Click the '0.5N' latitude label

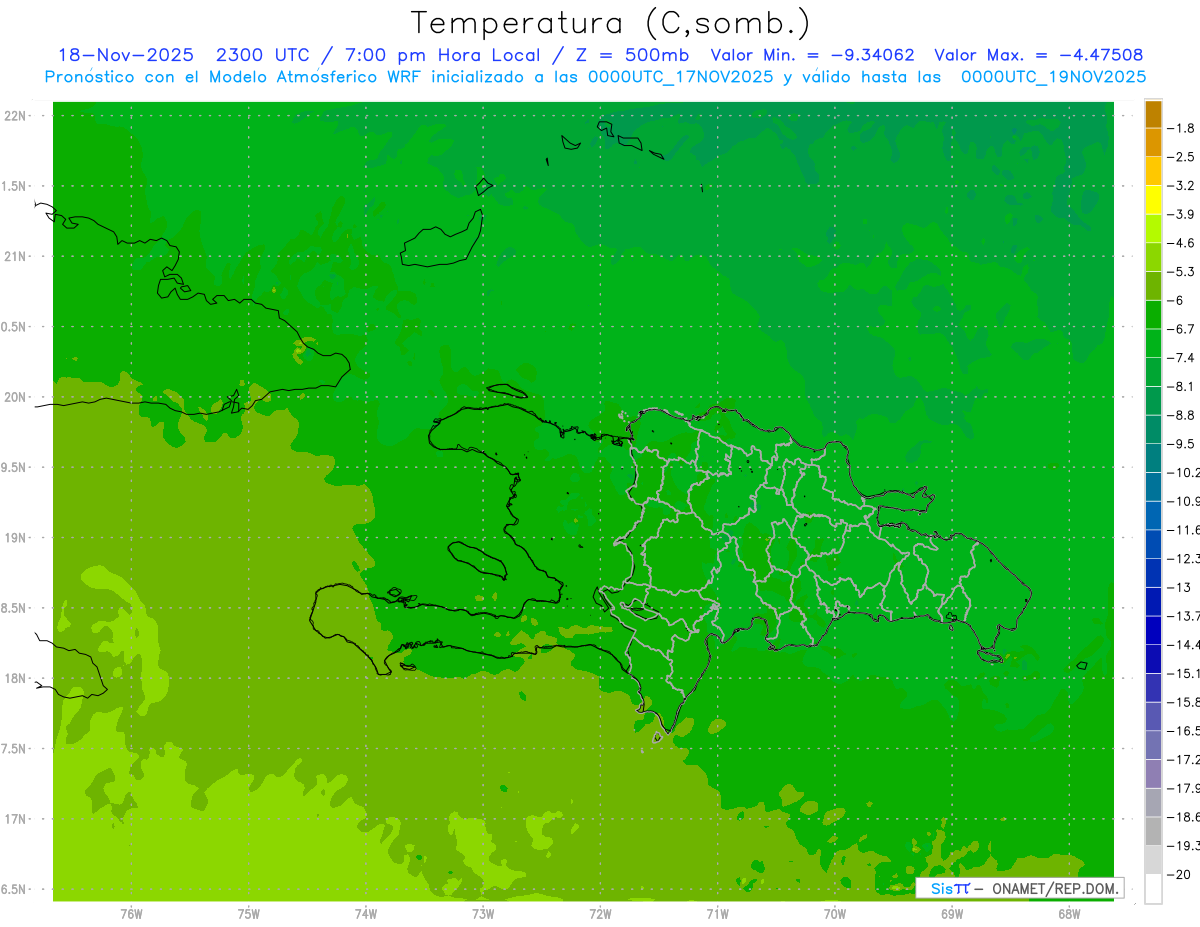14,327
